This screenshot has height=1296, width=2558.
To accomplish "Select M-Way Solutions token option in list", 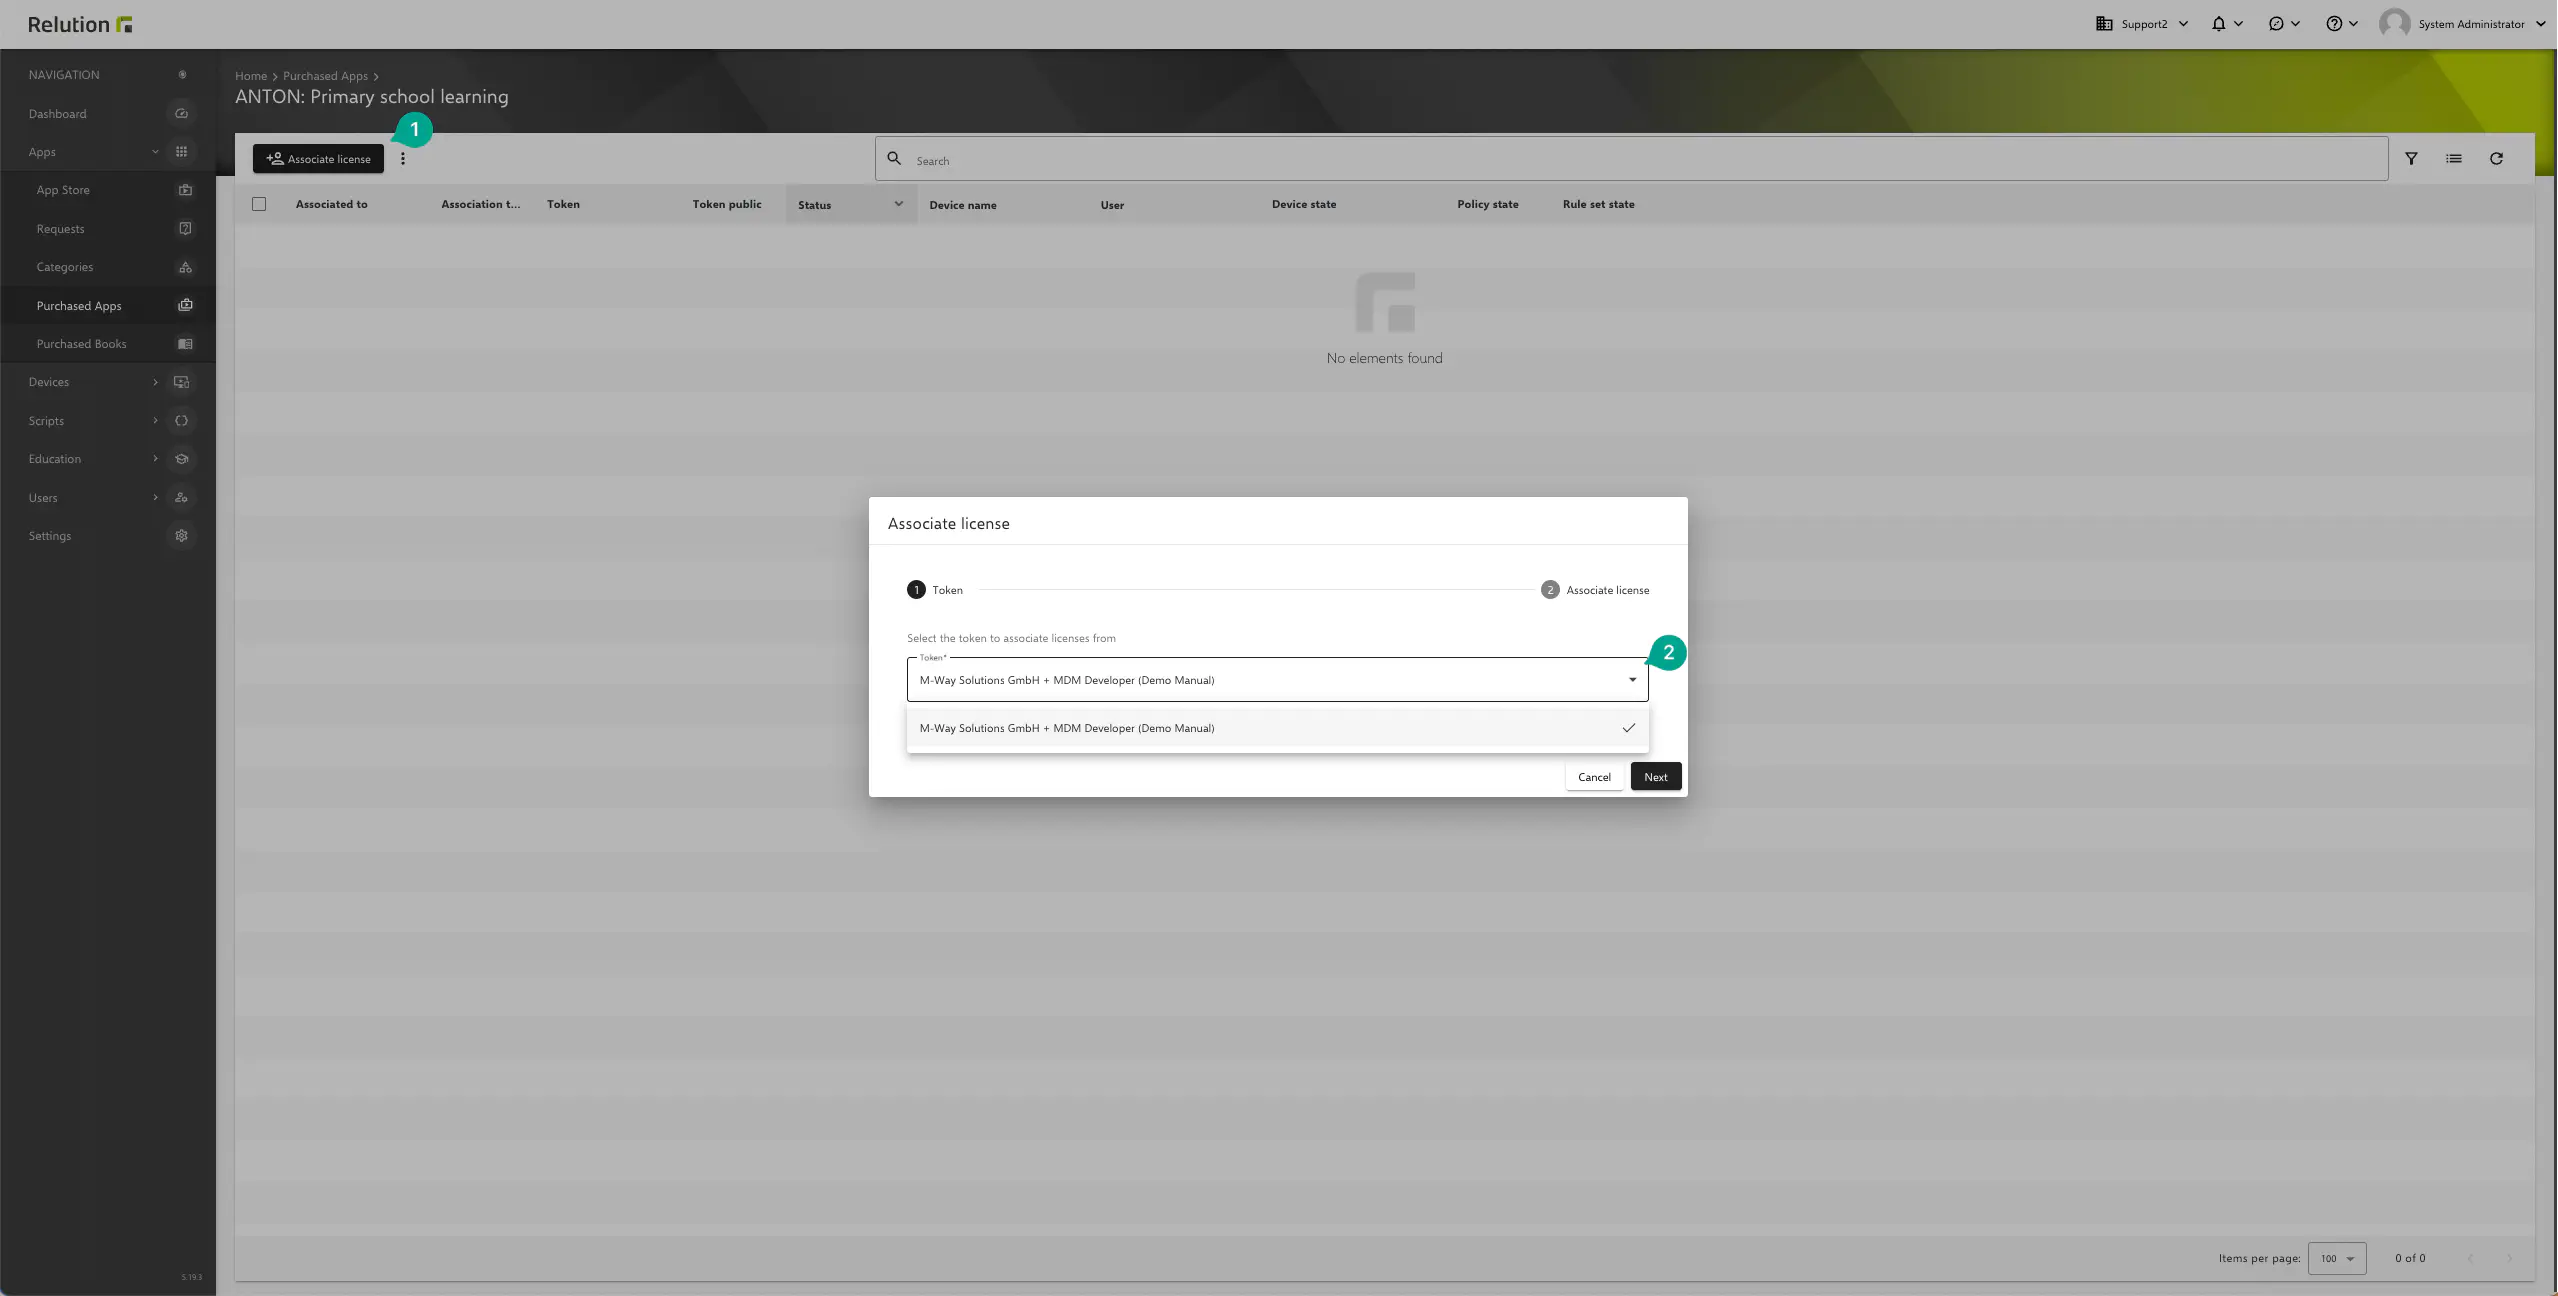I will coord(1067,728).
